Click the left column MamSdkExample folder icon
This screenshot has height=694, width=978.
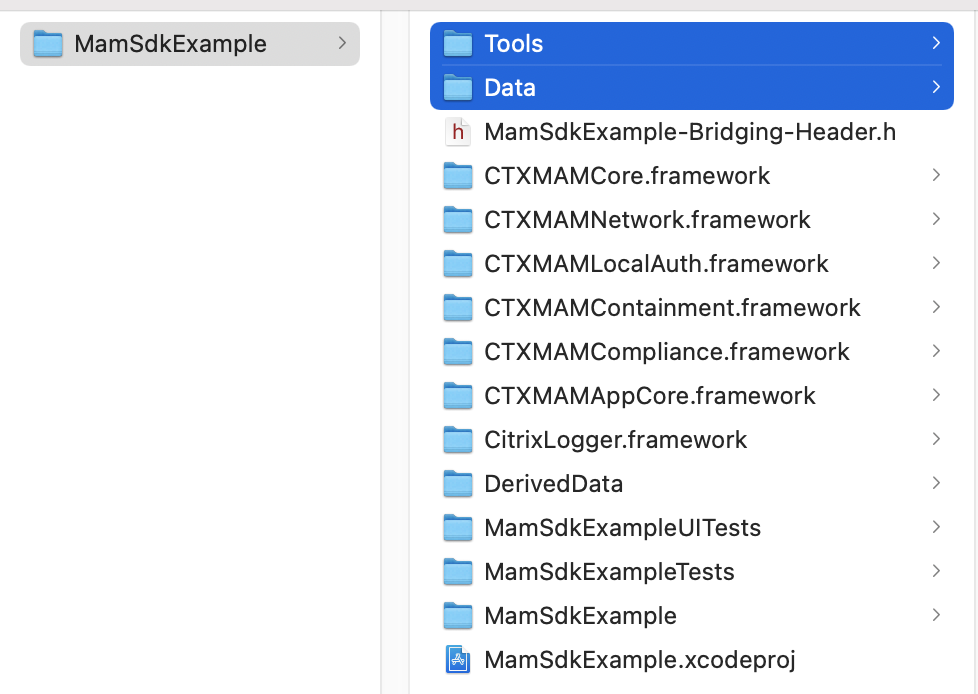pos(48,44)
